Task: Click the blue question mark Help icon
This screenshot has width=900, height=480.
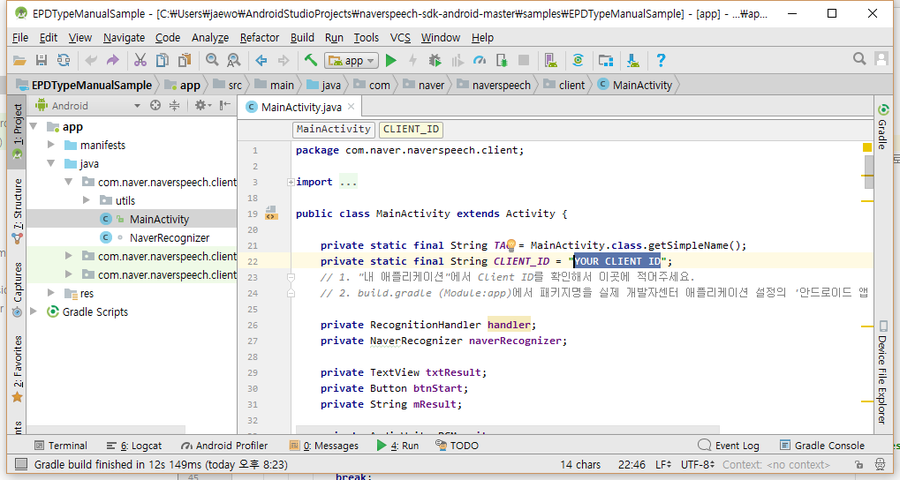Action: coord(661,60)
